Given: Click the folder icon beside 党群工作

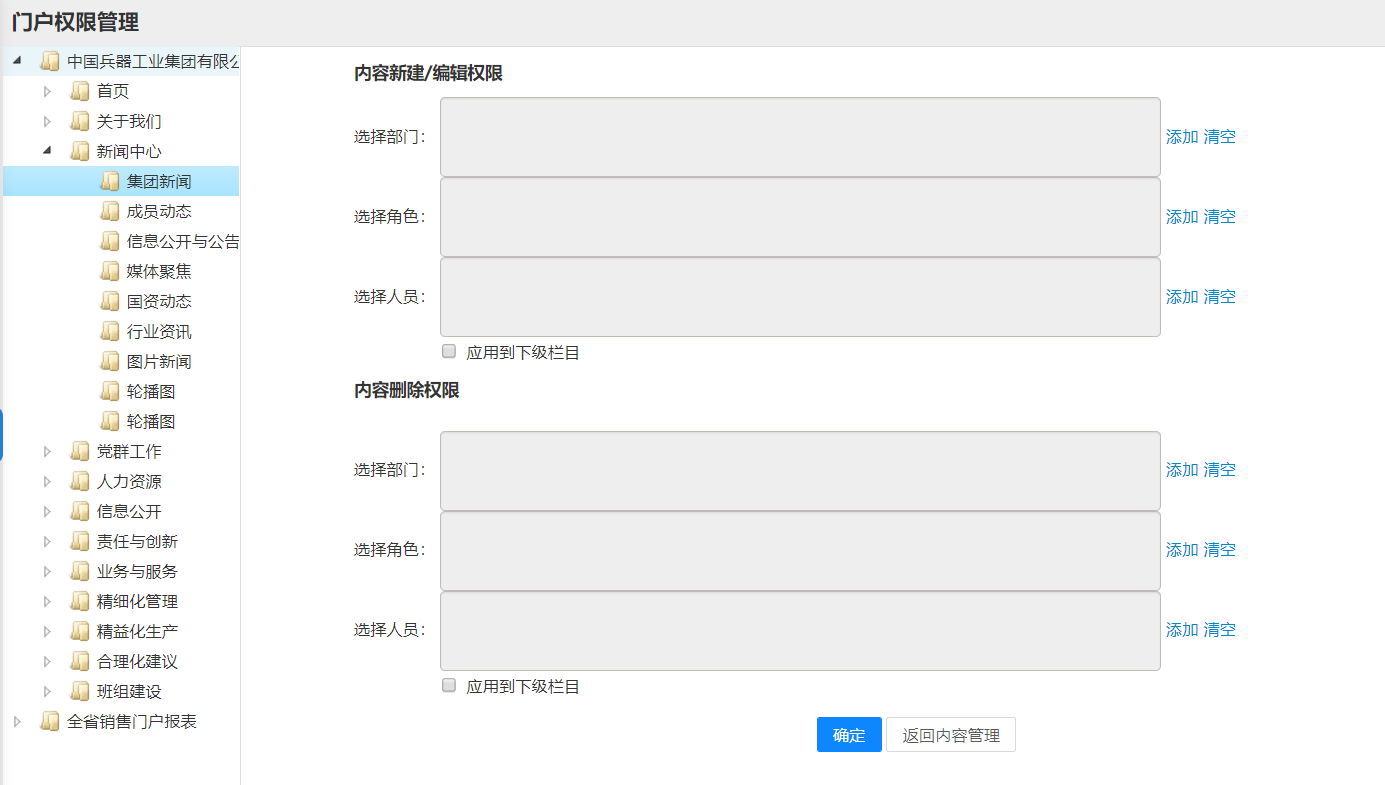Looking at the screenshot, I should 80,452.
